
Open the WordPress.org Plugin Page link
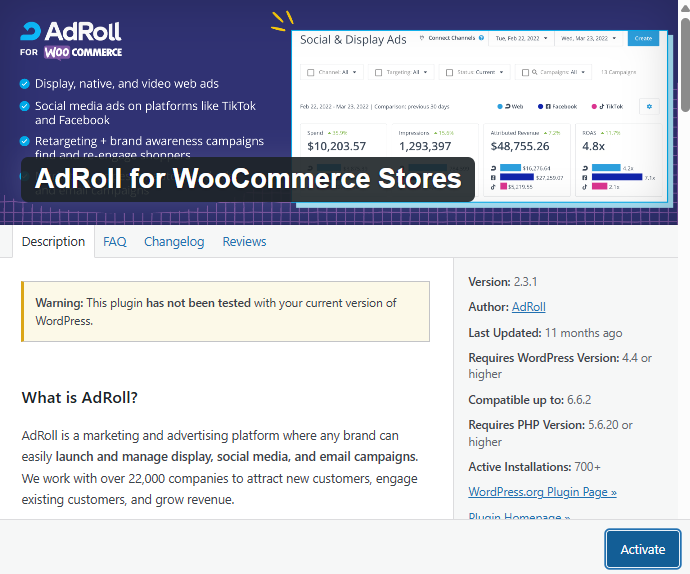542,492
